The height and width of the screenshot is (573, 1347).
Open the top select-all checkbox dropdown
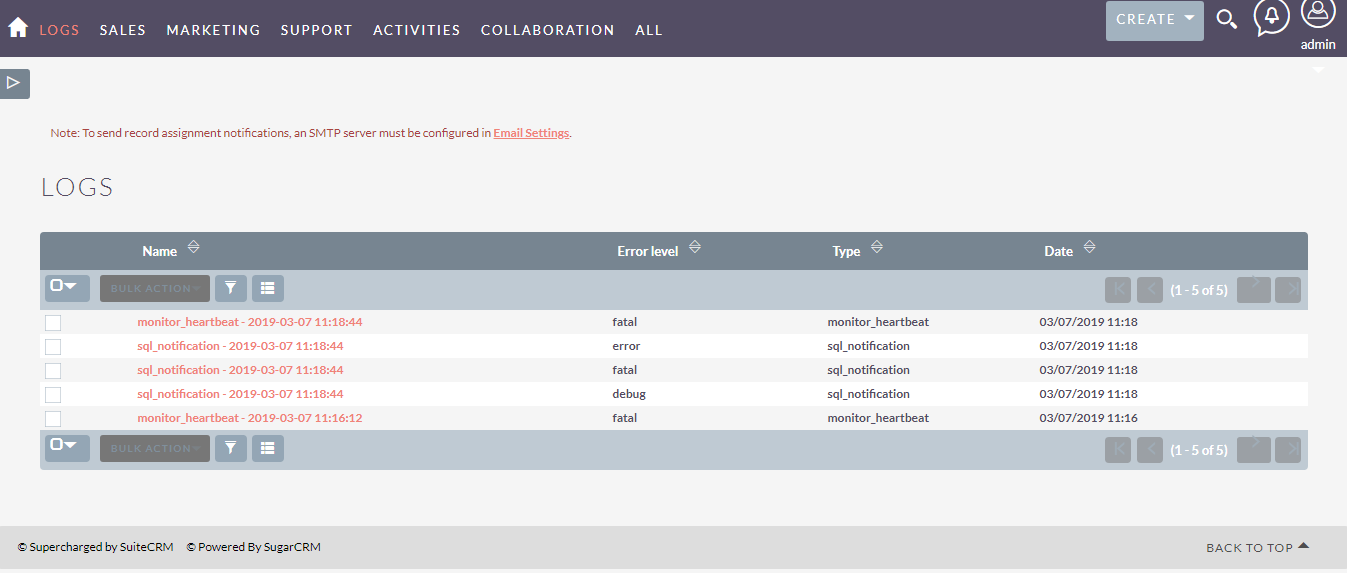click(x=67, y=287)
